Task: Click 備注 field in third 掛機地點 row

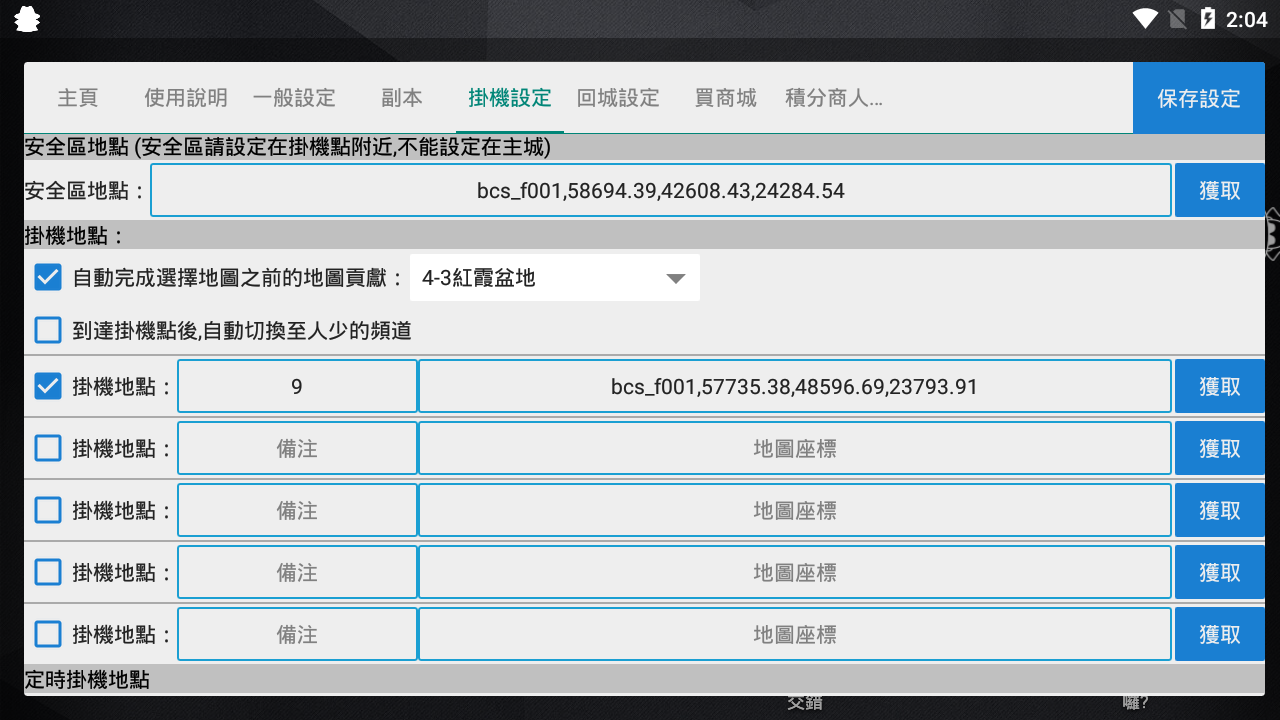Action: coord(297,510)
